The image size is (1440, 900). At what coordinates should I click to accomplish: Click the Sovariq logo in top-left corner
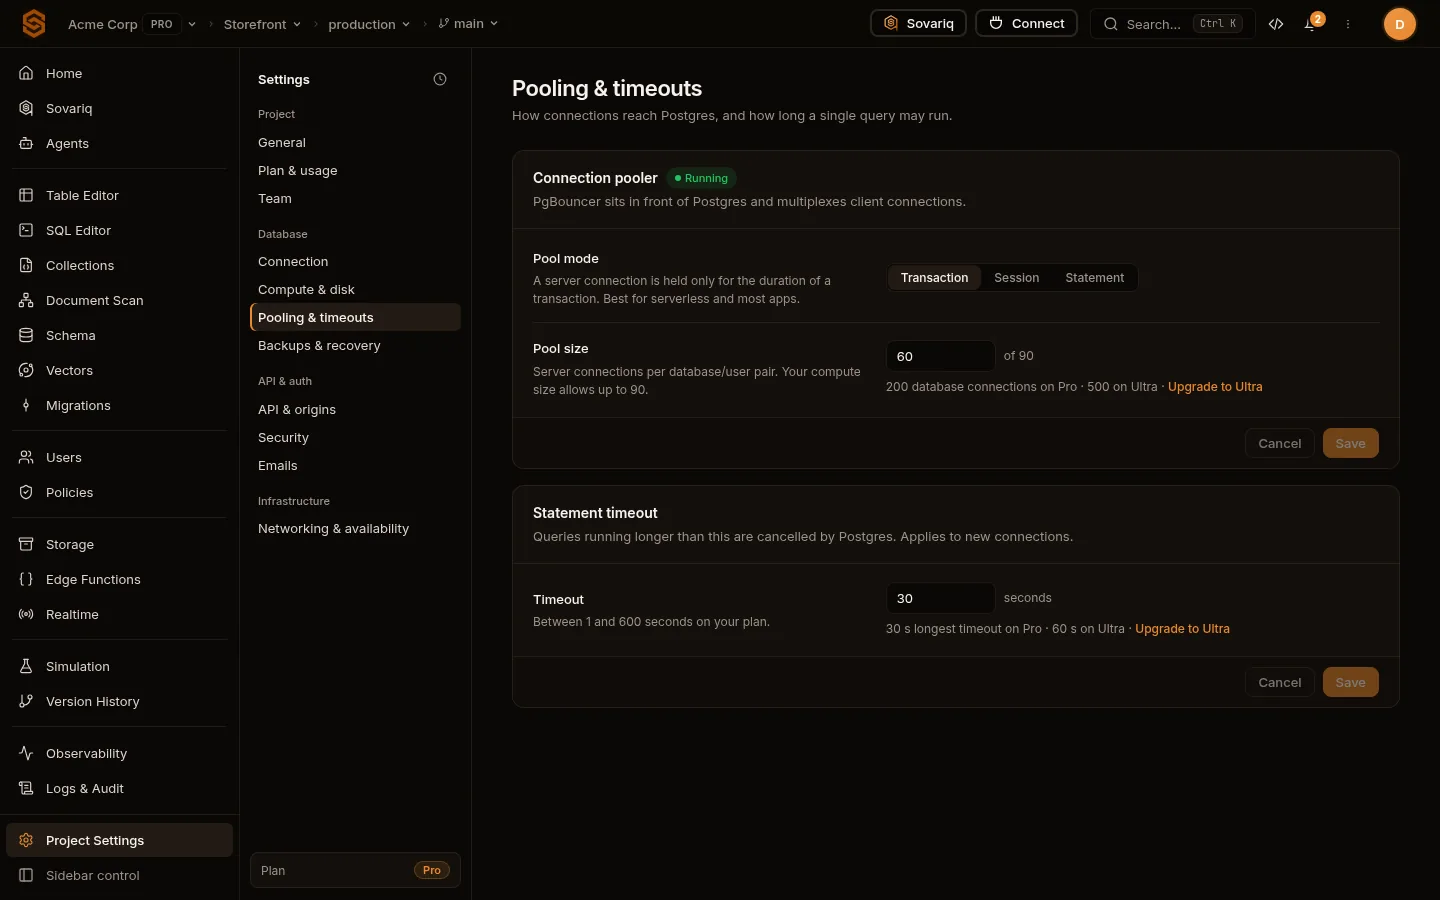(x=34, y=23)
